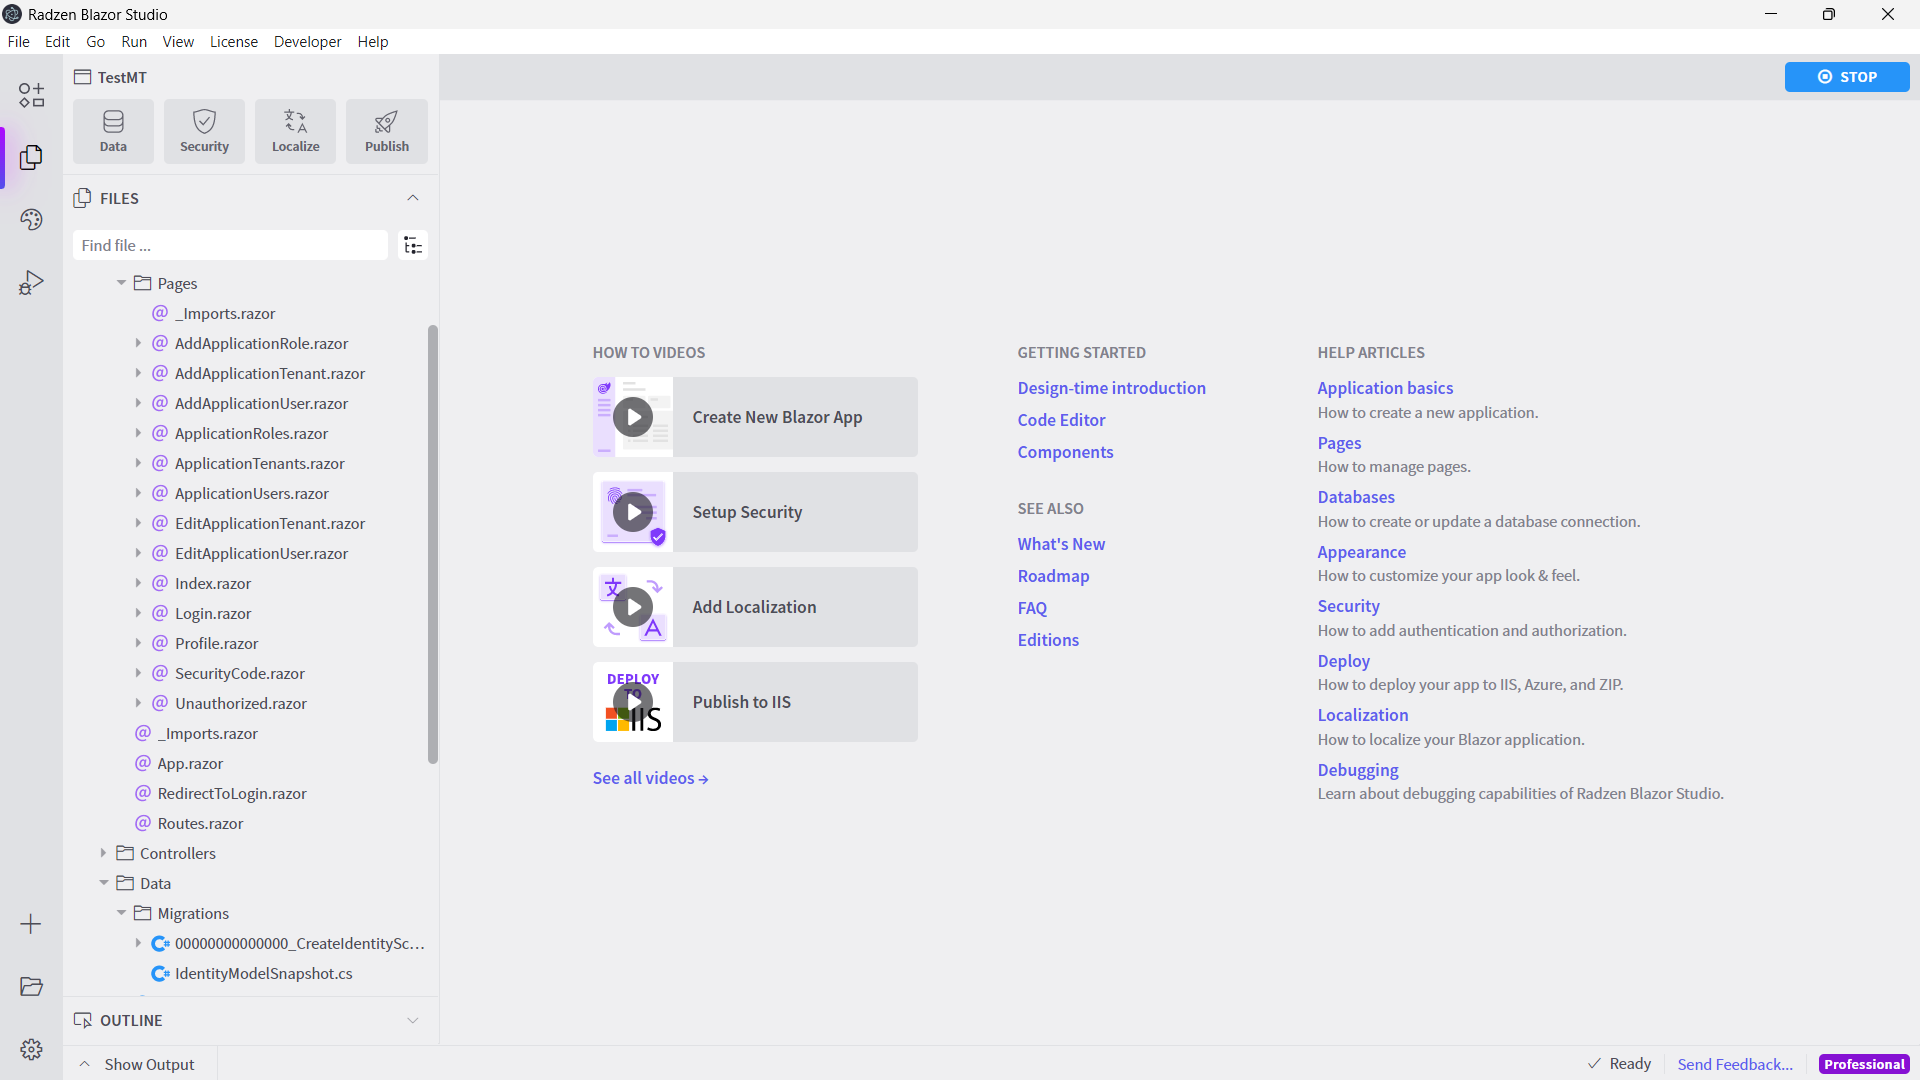The width and height of the screenshot is (1920, 1080).
Task: Open the Roadmap link
Action: (x=1053, y=576)
